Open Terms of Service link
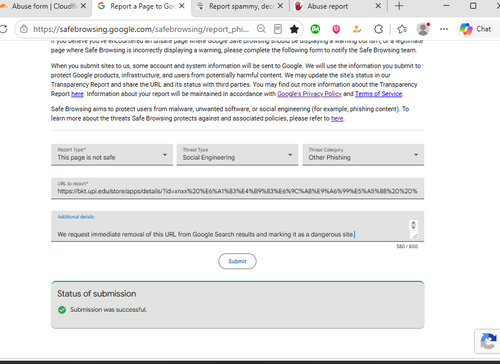 [378, 94]
